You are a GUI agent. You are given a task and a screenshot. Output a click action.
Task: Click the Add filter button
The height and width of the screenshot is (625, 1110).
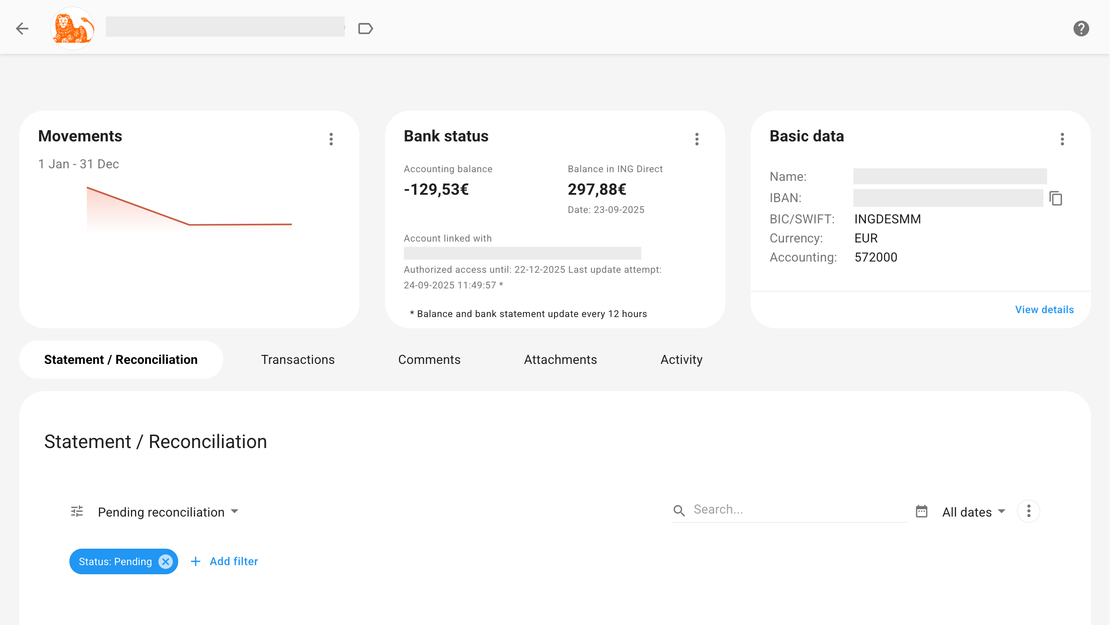tap(225, 562)
